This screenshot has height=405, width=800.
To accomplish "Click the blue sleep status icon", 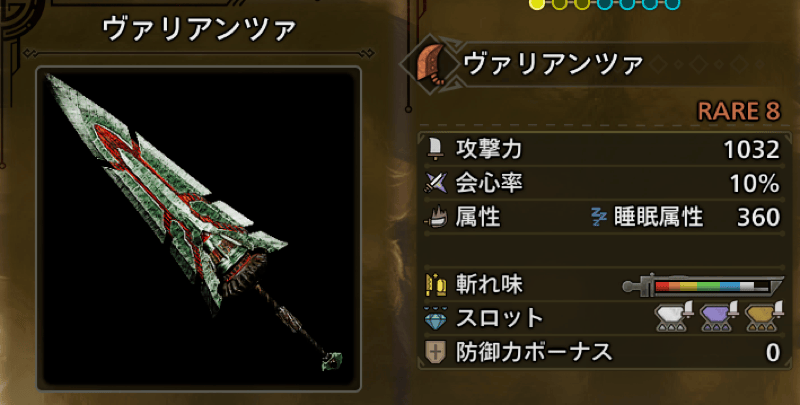I will click(x=599, y=217).
